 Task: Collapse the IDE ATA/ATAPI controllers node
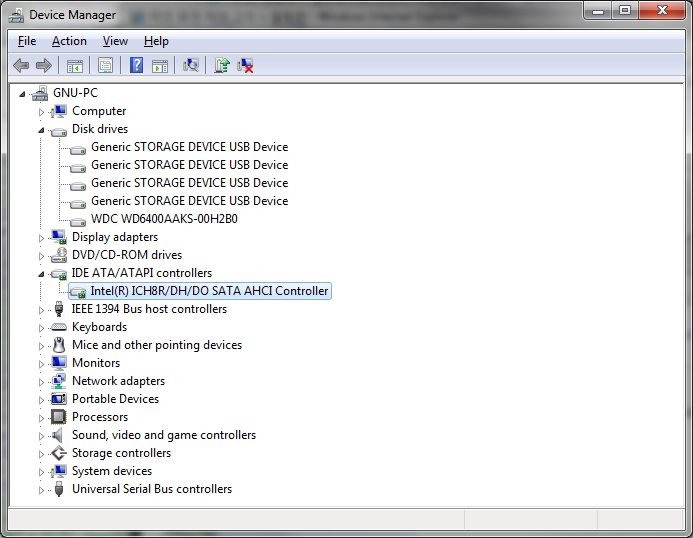(x=41, y=274)
